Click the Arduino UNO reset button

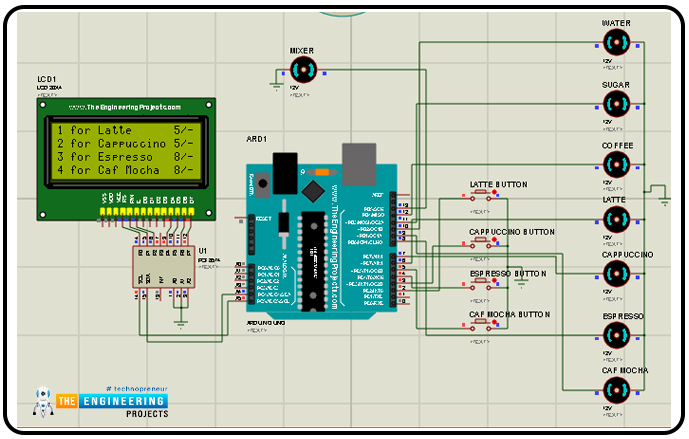263,185
